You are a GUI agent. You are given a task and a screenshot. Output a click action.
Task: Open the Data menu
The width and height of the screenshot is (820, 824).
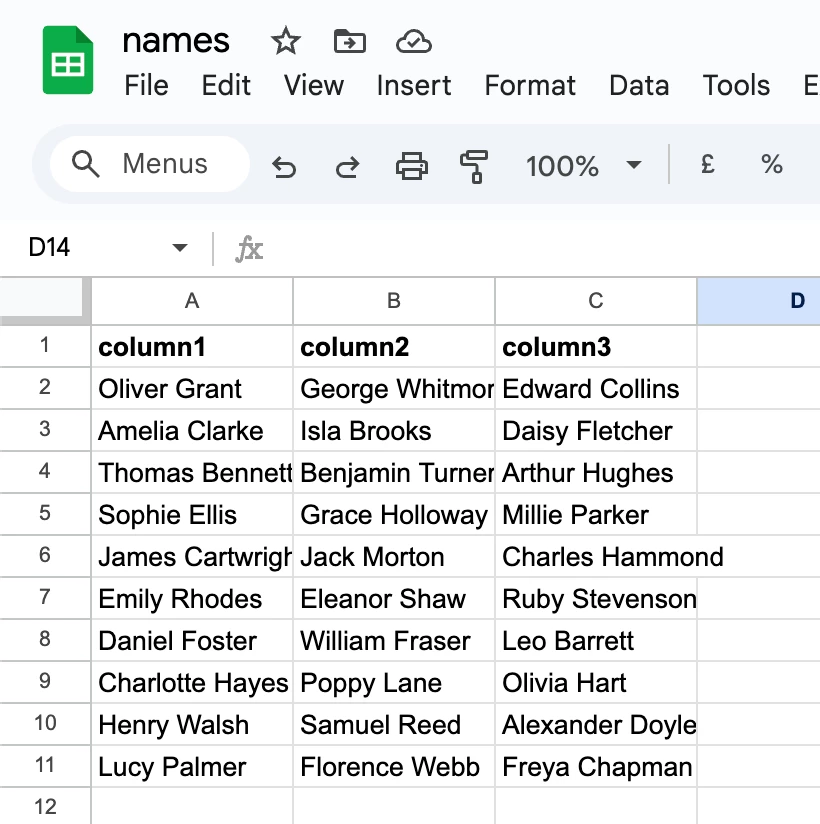click(x=639, y=85)
